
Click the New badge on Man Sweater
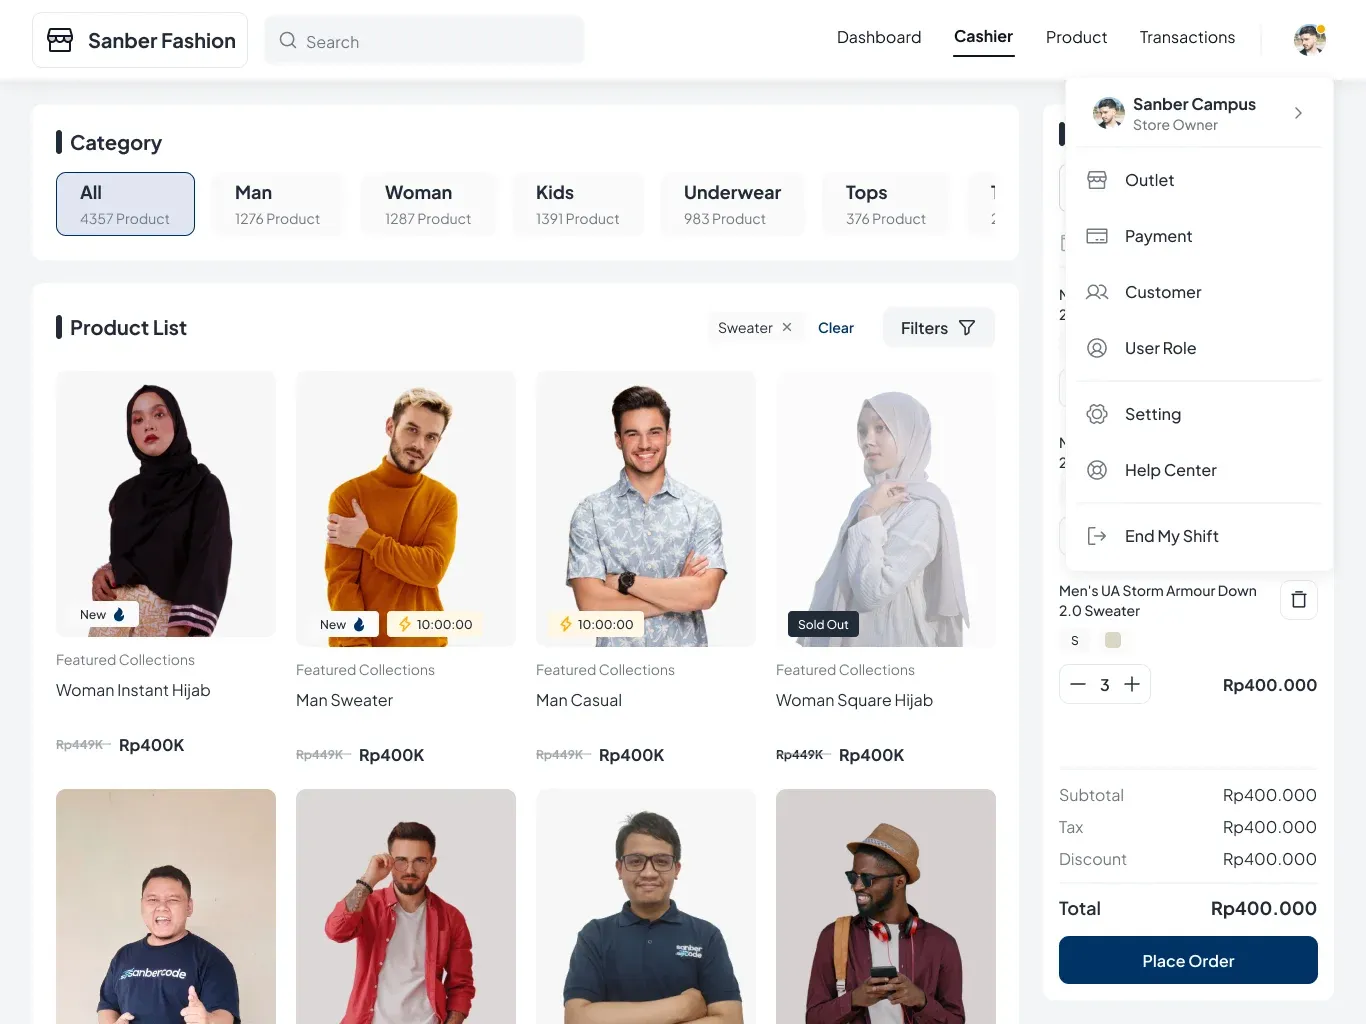click(343, 624)
